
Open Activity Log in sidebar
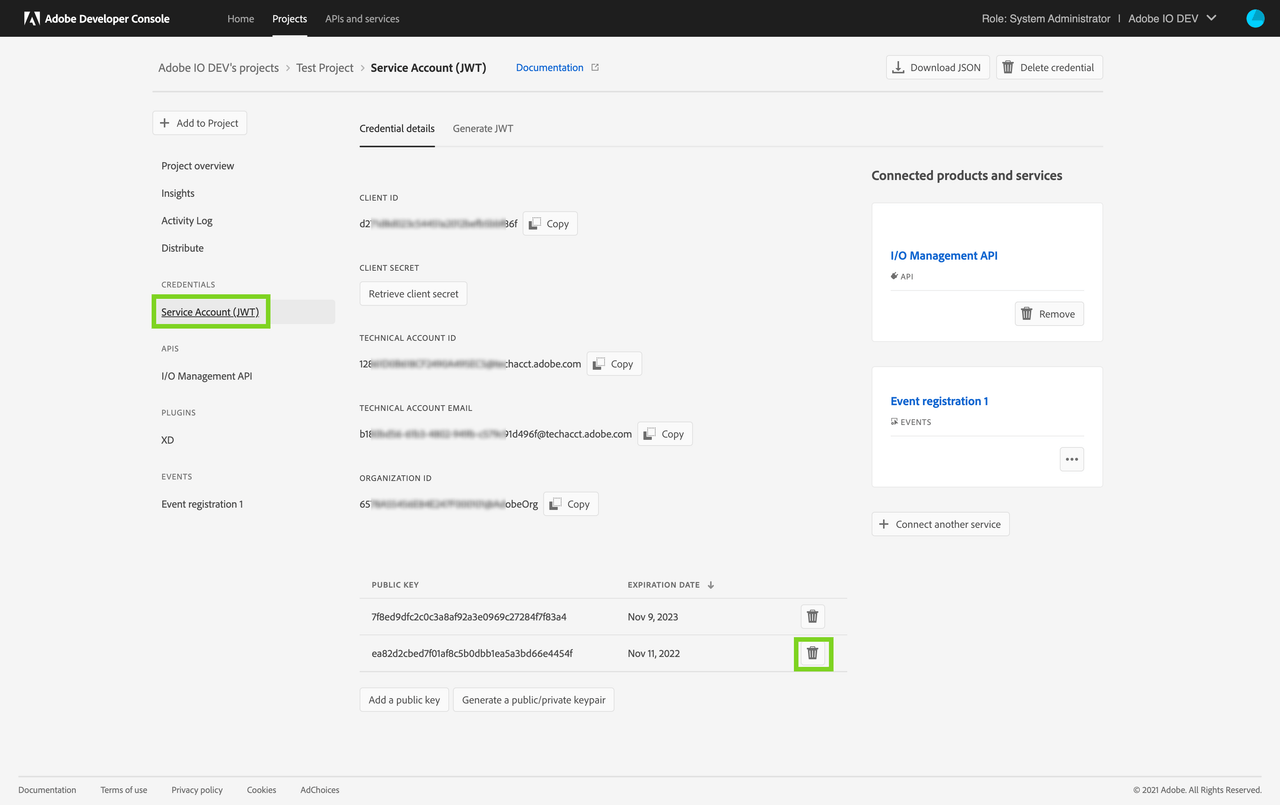pyautogui.click(x=187, y=221)
